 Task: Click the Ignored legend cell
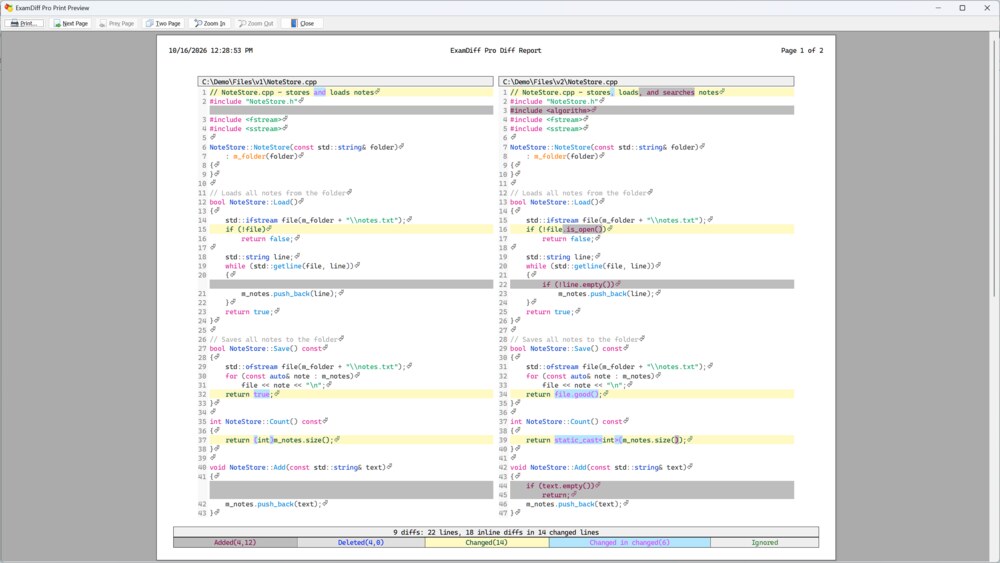click(x=765, y=543)
